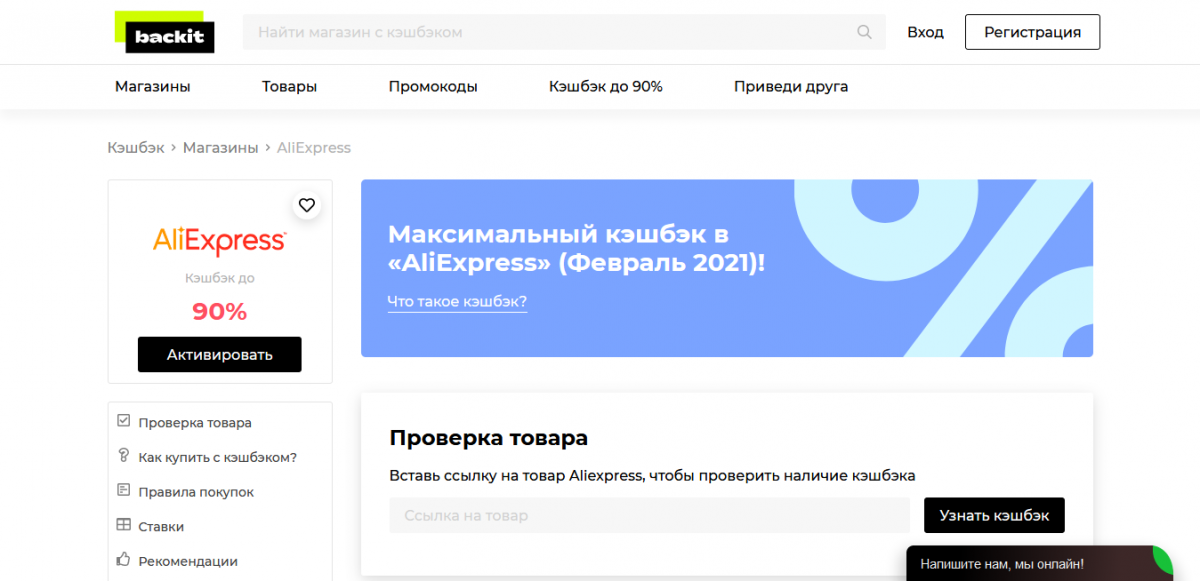Click the Правила покупок document icon

pyautogui.click(x=124, y=491)
